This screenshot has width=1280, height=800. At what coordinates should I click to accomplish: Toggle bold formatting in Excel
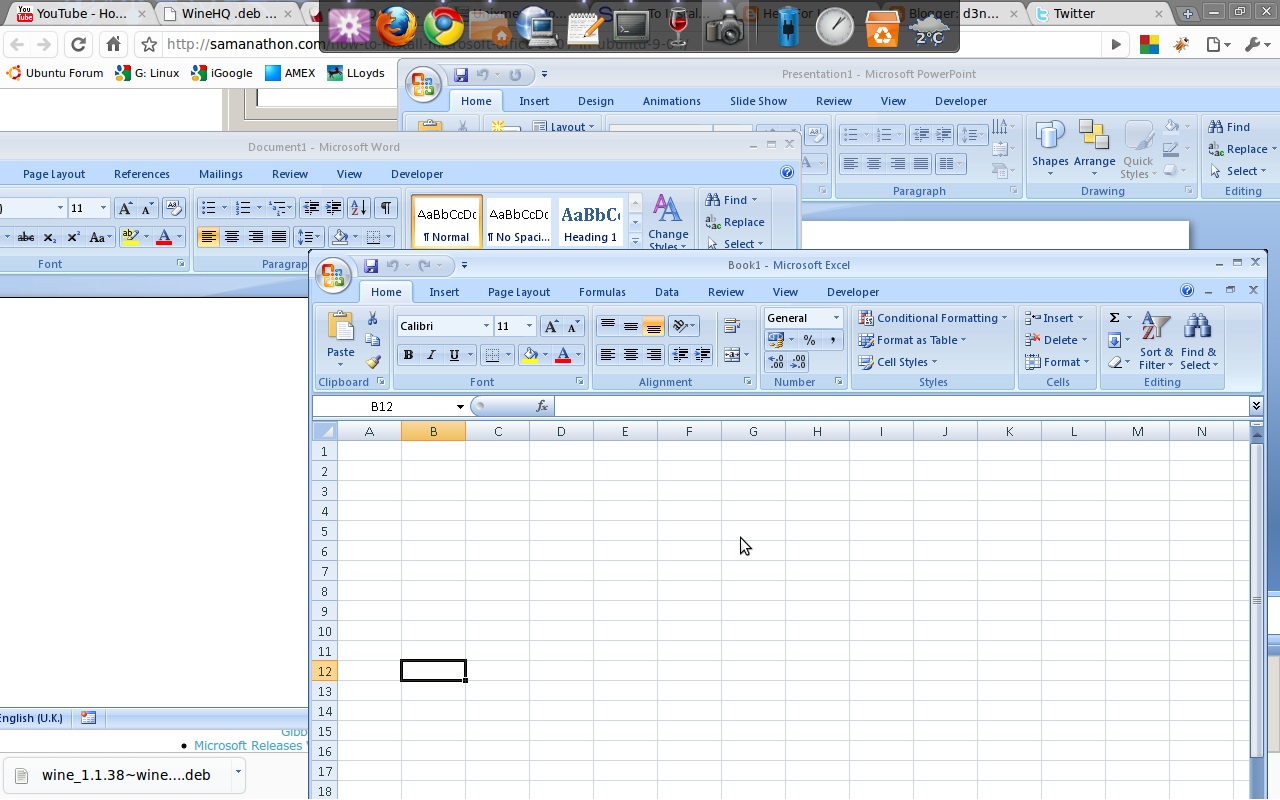(408, 355)
